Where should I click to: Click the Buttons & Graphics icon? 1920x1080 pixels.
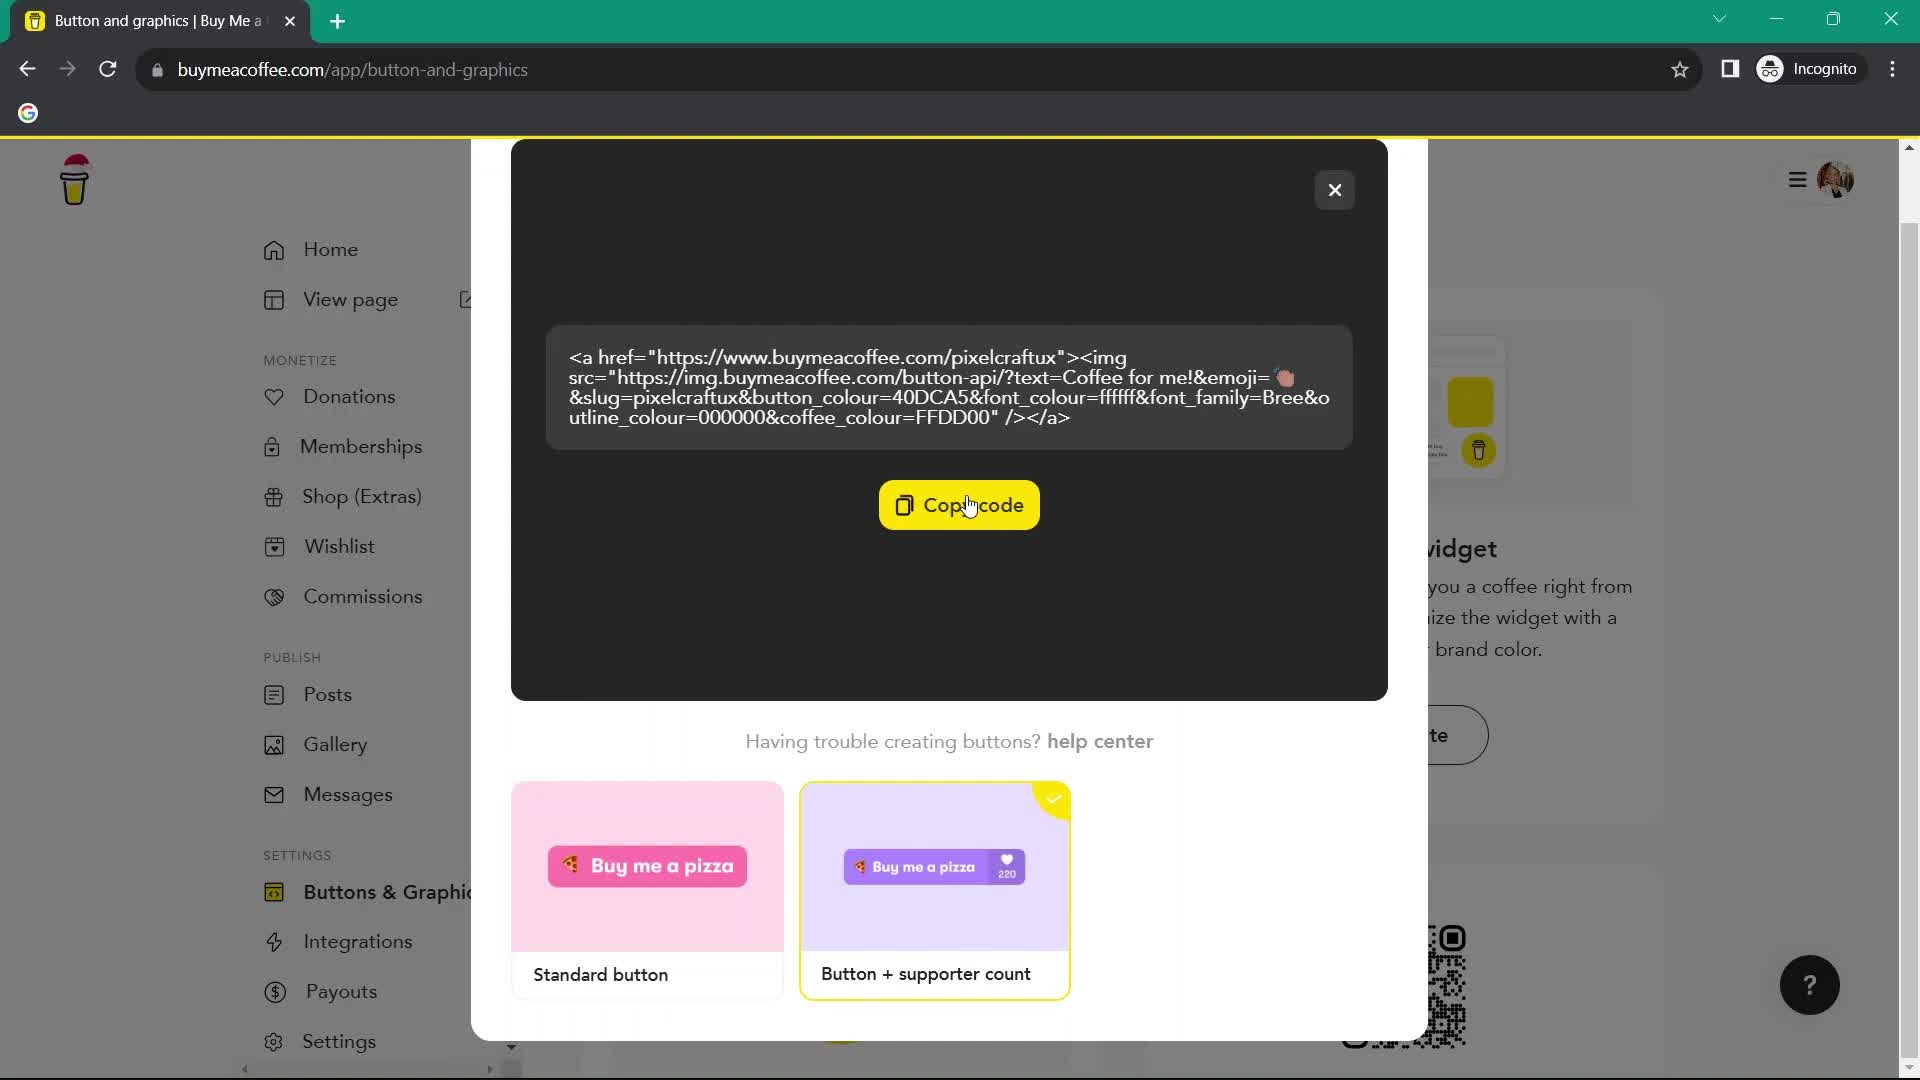pos(274,892)
